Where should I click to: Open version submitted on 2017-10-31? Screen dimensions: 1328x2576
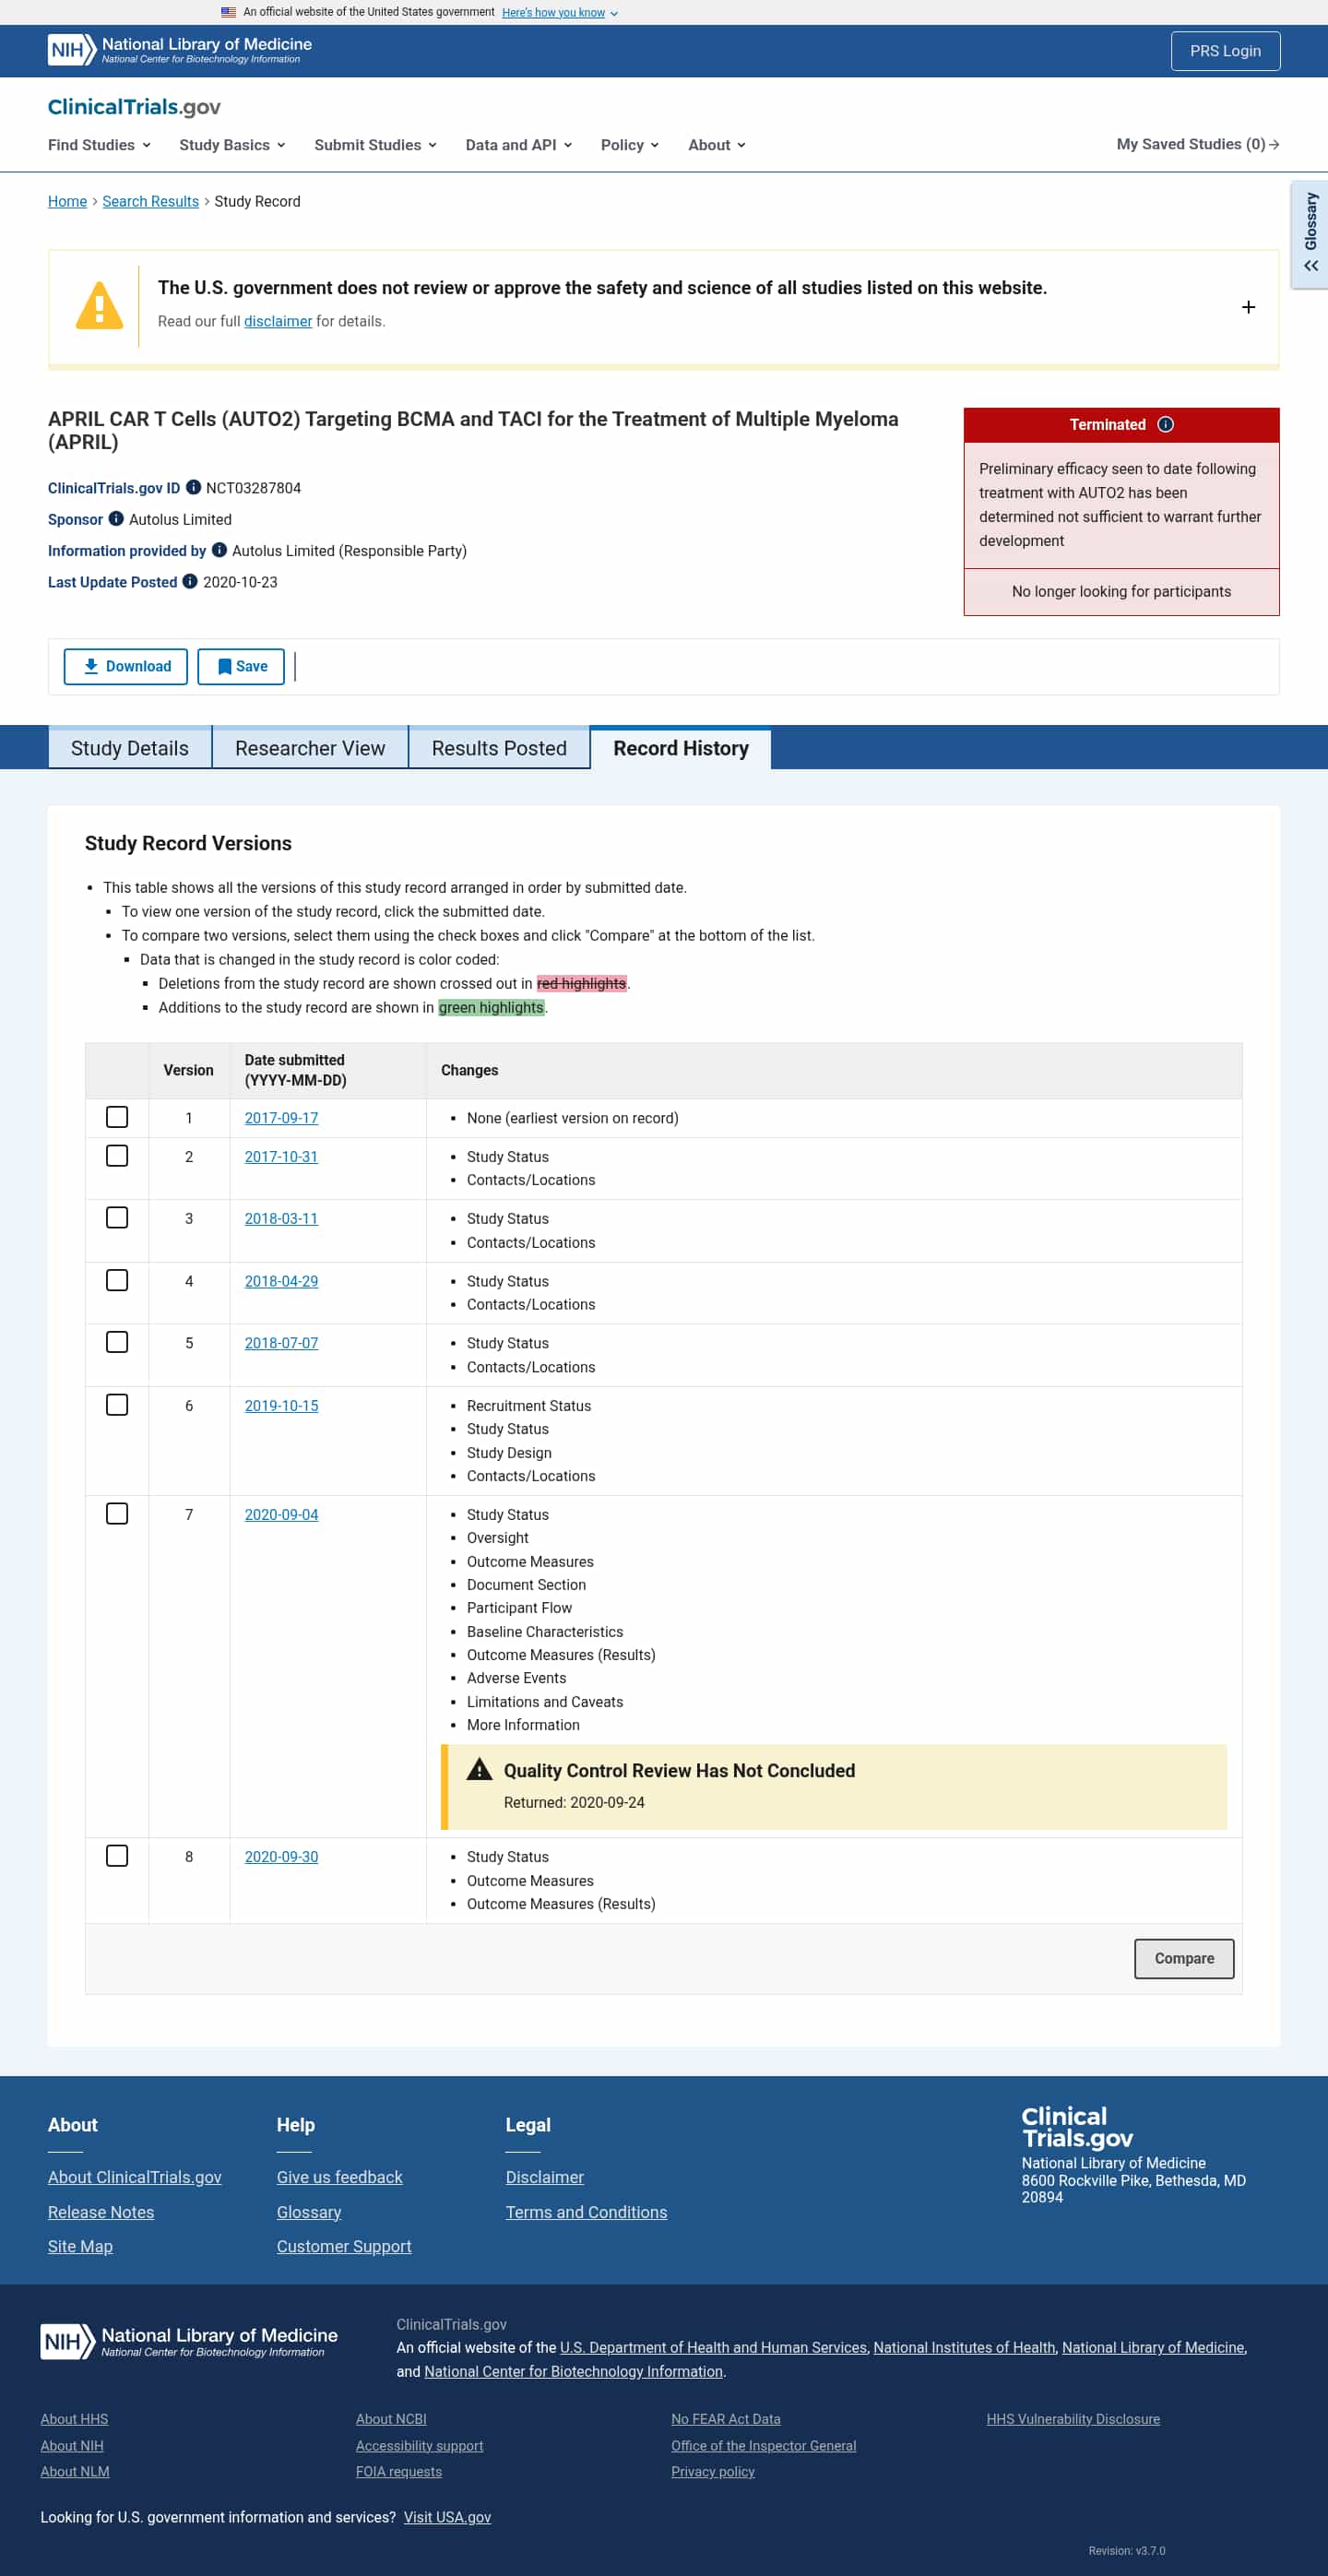click(x=281, y=1157)
